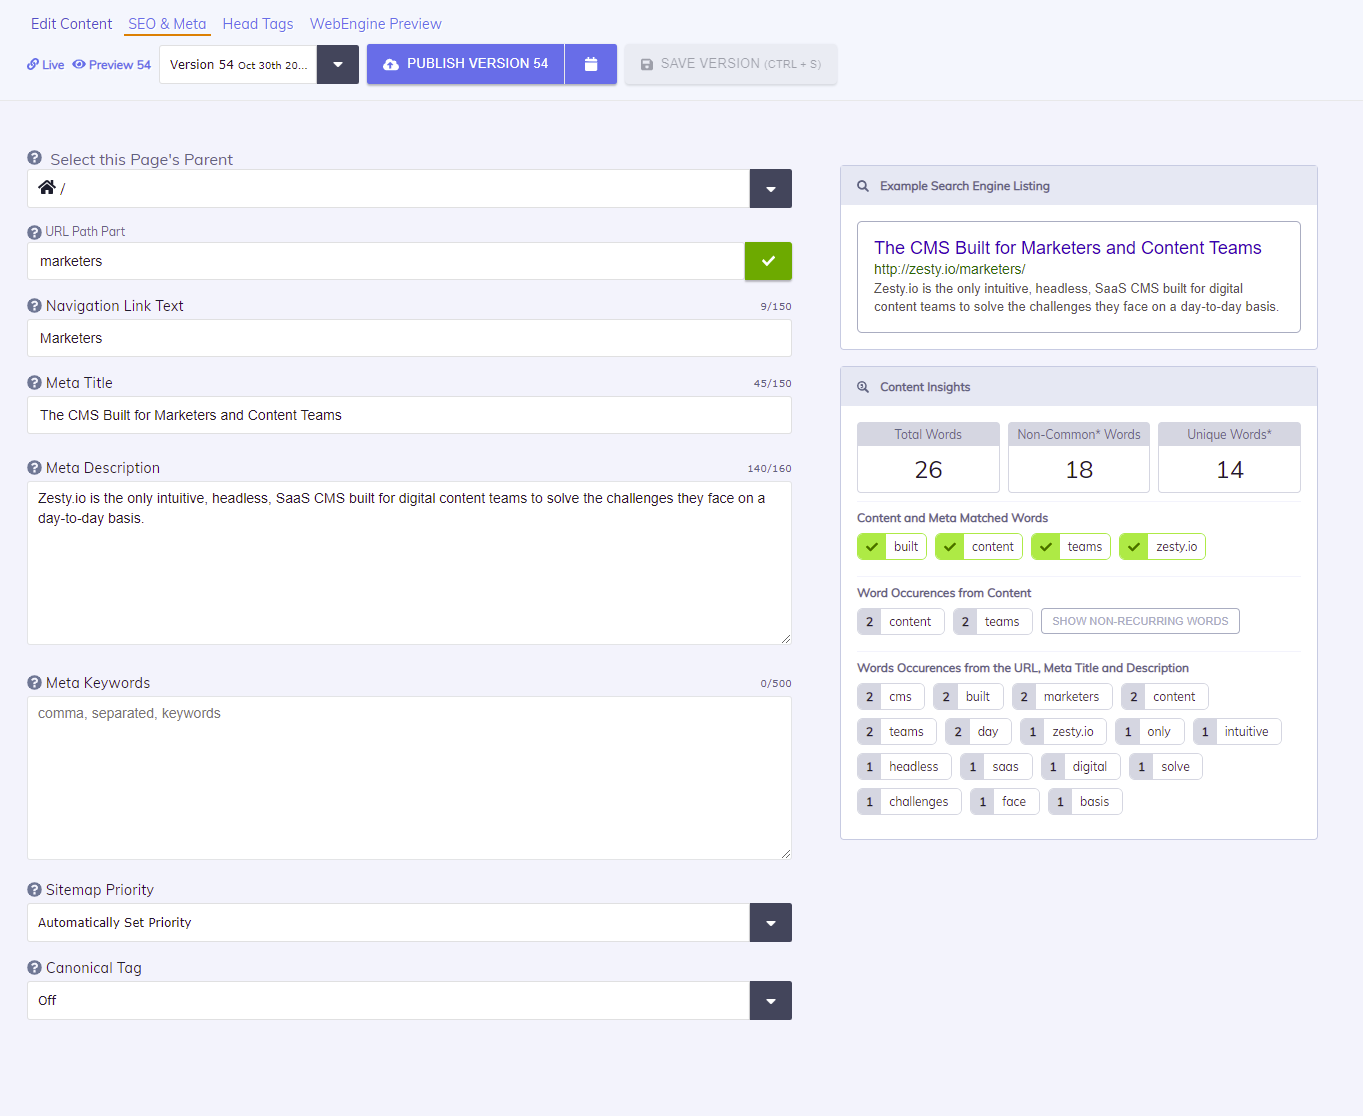Click the calendar schedule publish icon
1363x1116 pixels.
click(x=591, y=64)
